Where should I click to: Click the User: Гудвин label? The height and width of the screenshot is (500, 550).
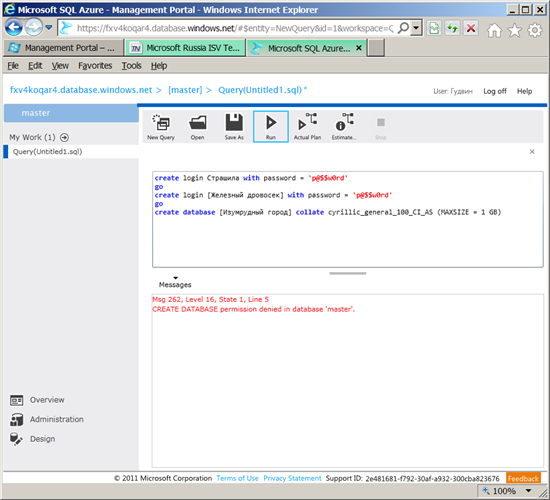click(453, 91)
